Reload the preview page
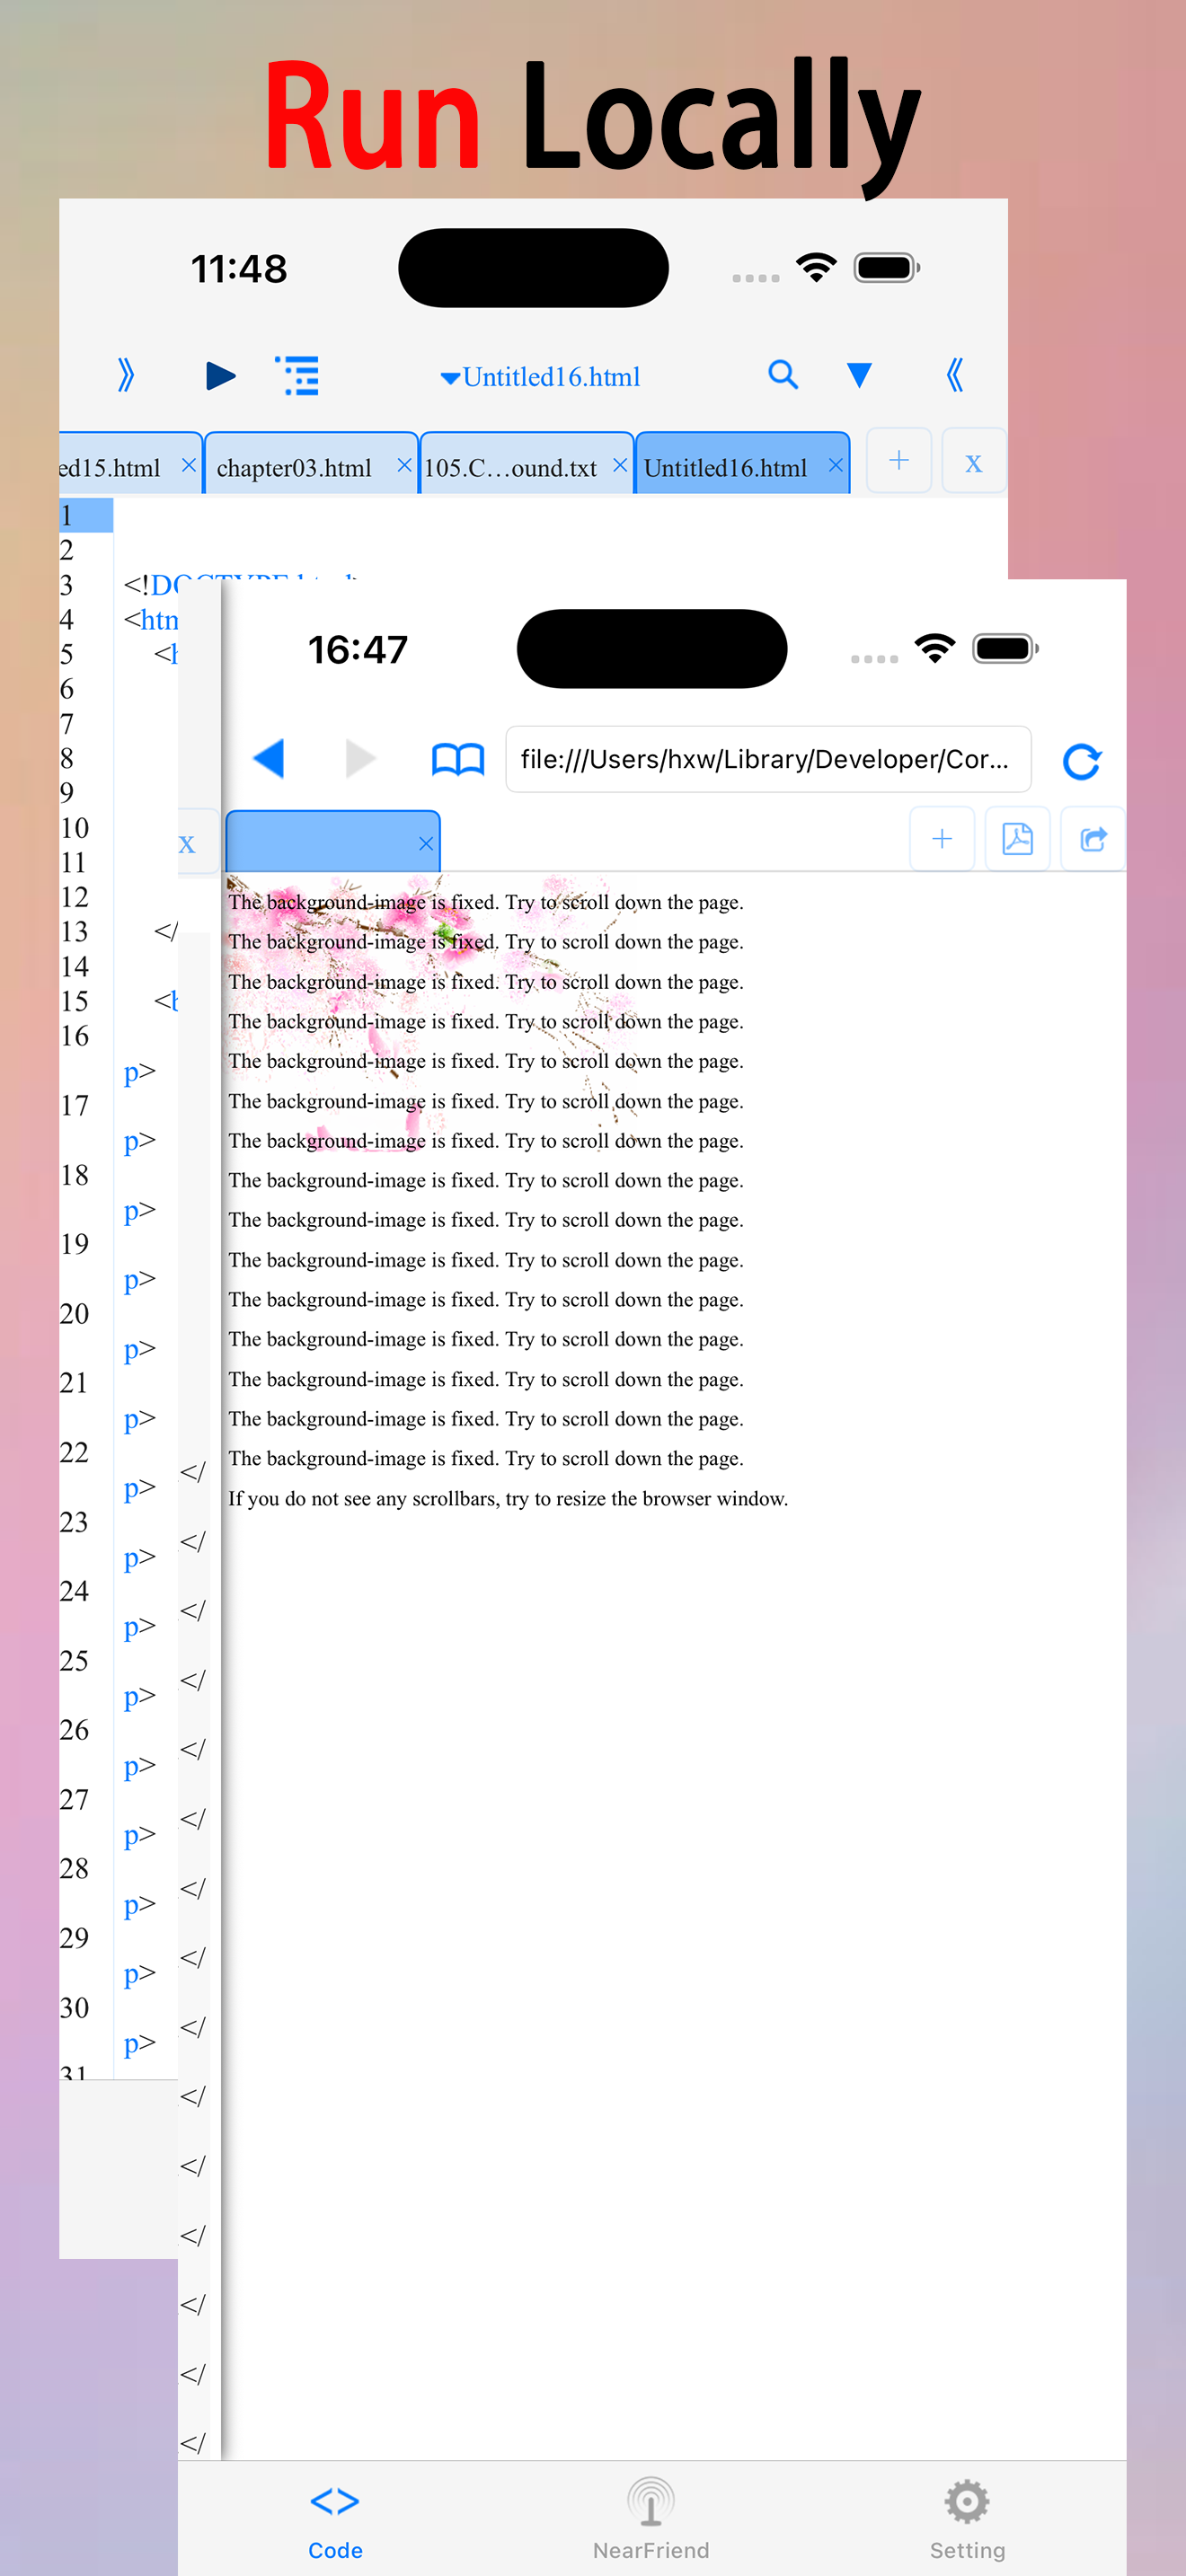Viewport: 1186px width, 2576px height. [1082, 761]
